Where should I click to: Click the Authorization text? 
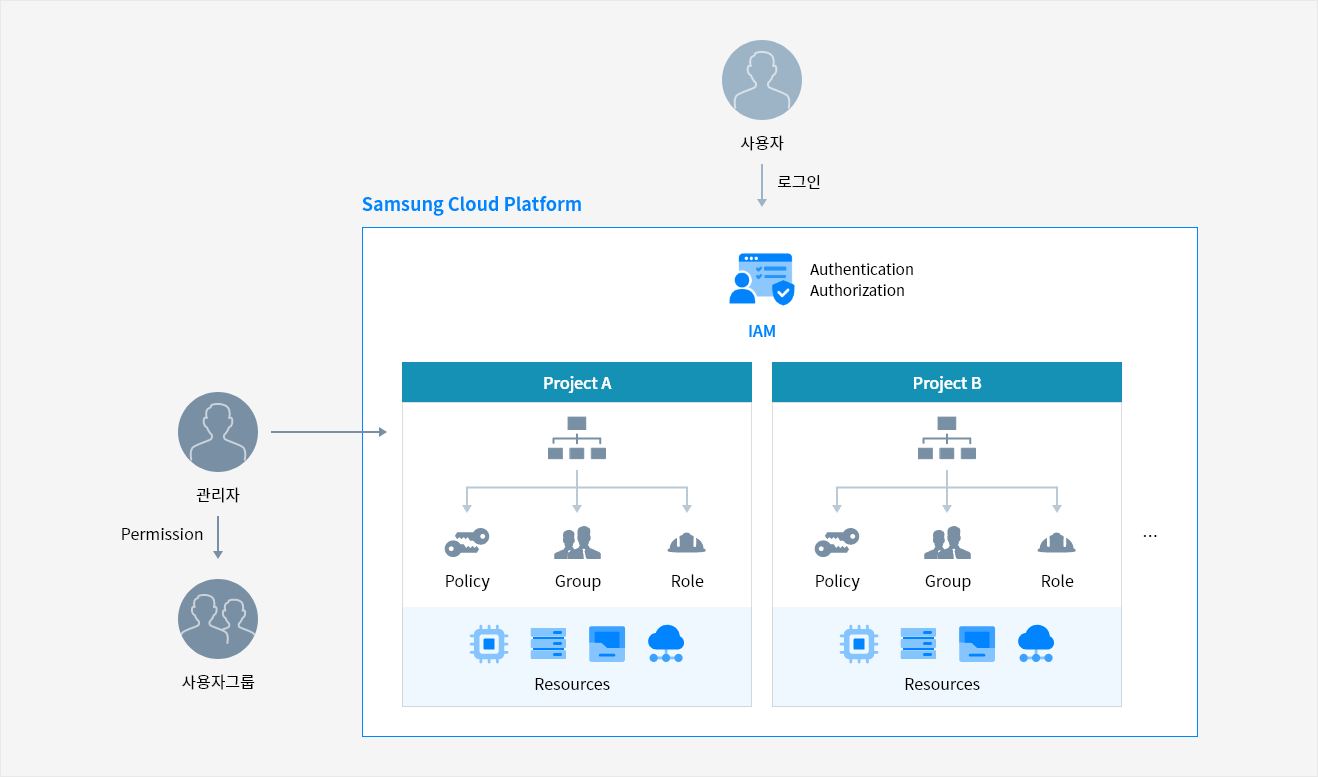pos(857,290)
